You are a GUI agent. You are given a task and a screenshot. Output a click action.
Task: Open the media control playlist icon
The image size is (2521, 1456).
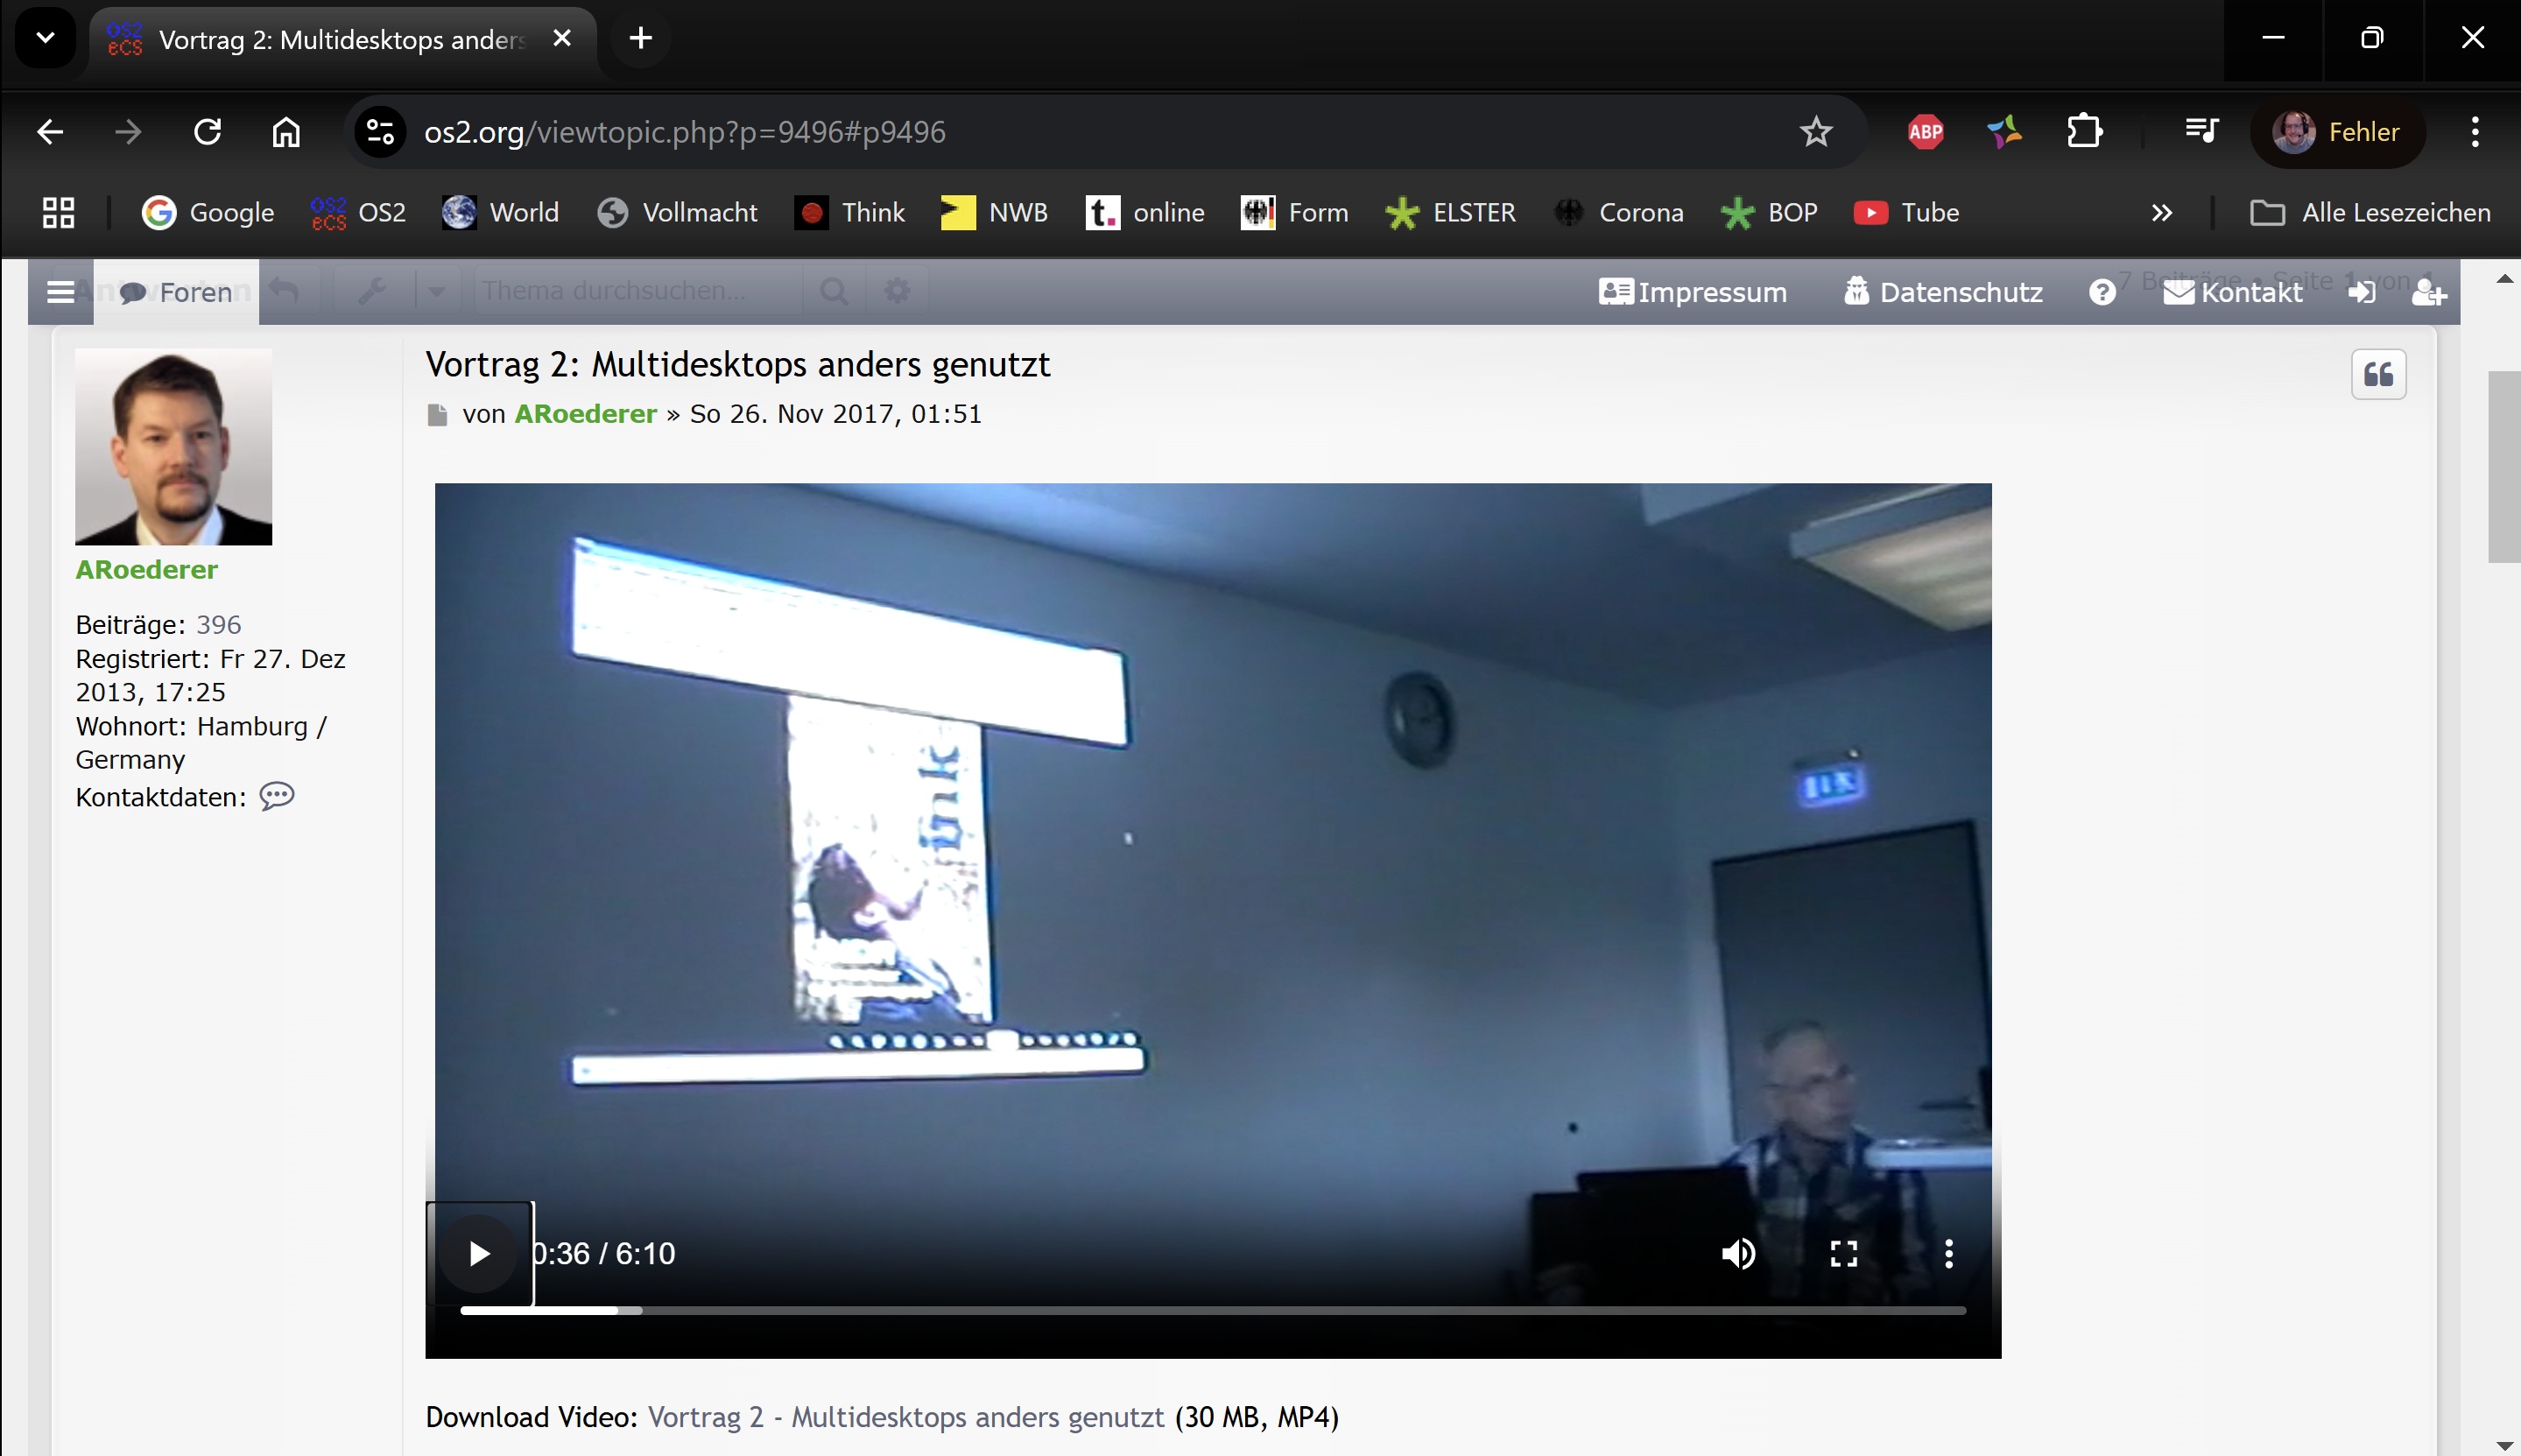click(x=2201, y=131)
